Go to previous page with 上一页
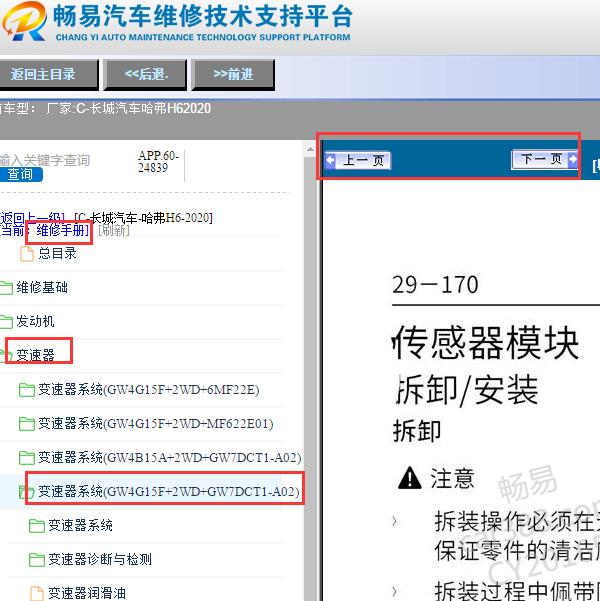Screen dimensions: 600x601 tap(358, 160)
